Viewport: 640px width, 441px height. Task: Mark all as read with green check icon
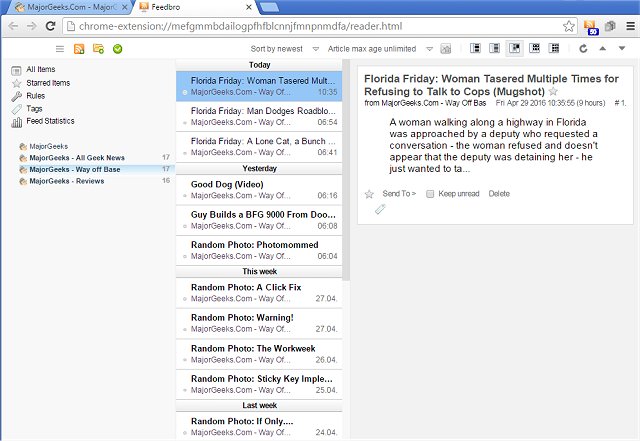click(x=118, y=49)
